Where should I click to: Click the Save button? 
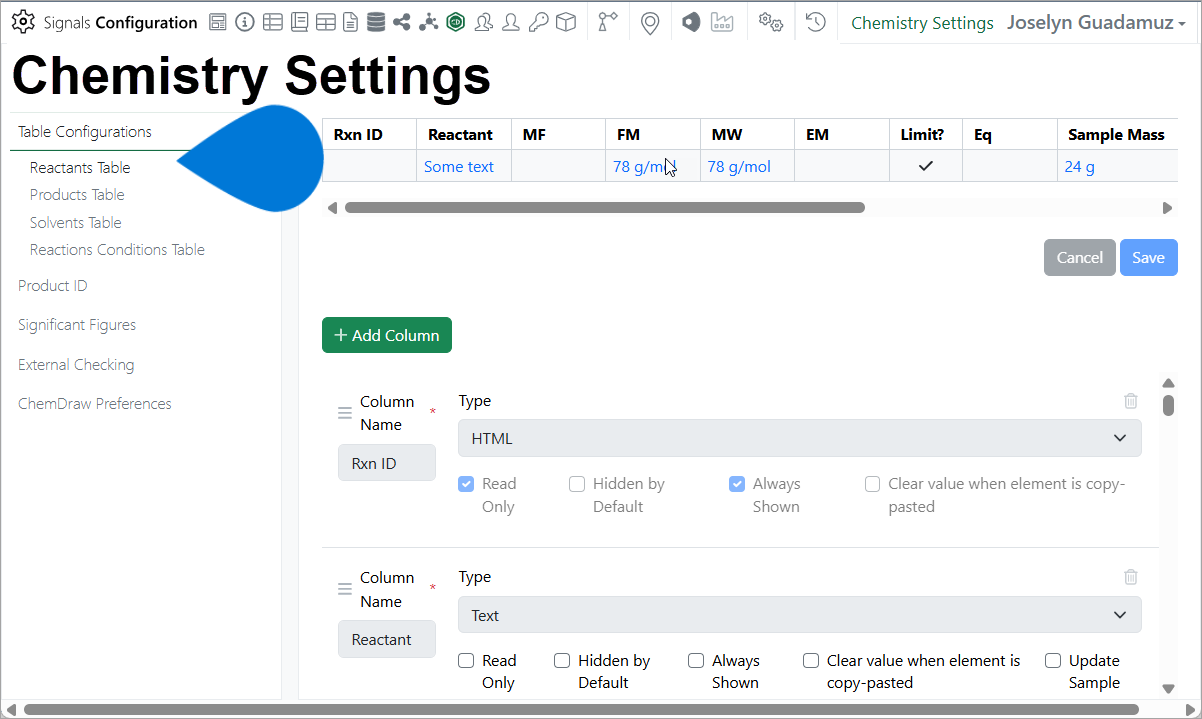pyautogui.click(x=1148, y=258)
